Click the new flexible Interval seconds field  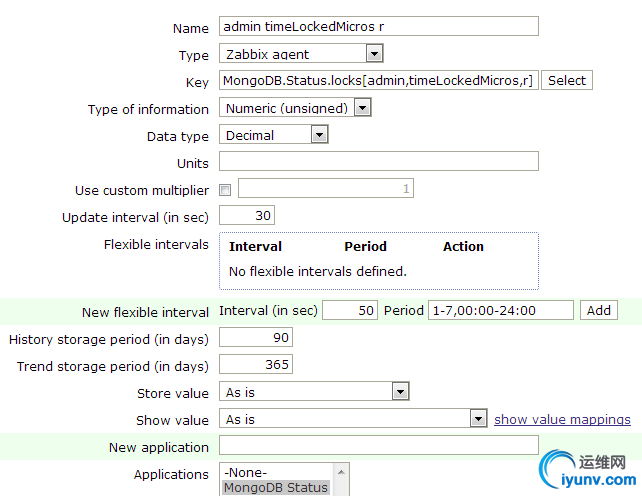click(350, 311)
